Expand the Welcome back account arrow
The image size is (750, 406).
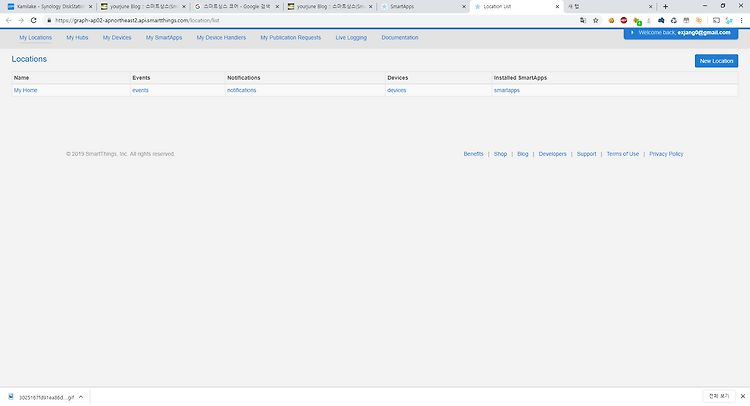pos(632,33)
